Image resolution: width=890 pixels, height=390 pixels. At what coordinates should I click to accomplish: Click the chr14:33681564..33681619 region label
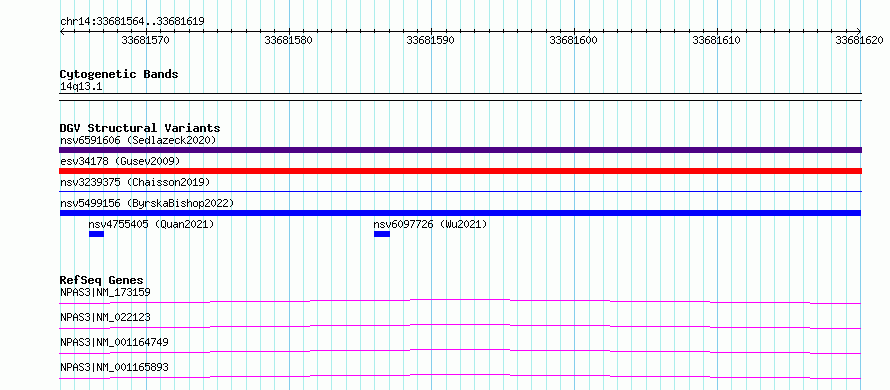(x=132, y=22)
